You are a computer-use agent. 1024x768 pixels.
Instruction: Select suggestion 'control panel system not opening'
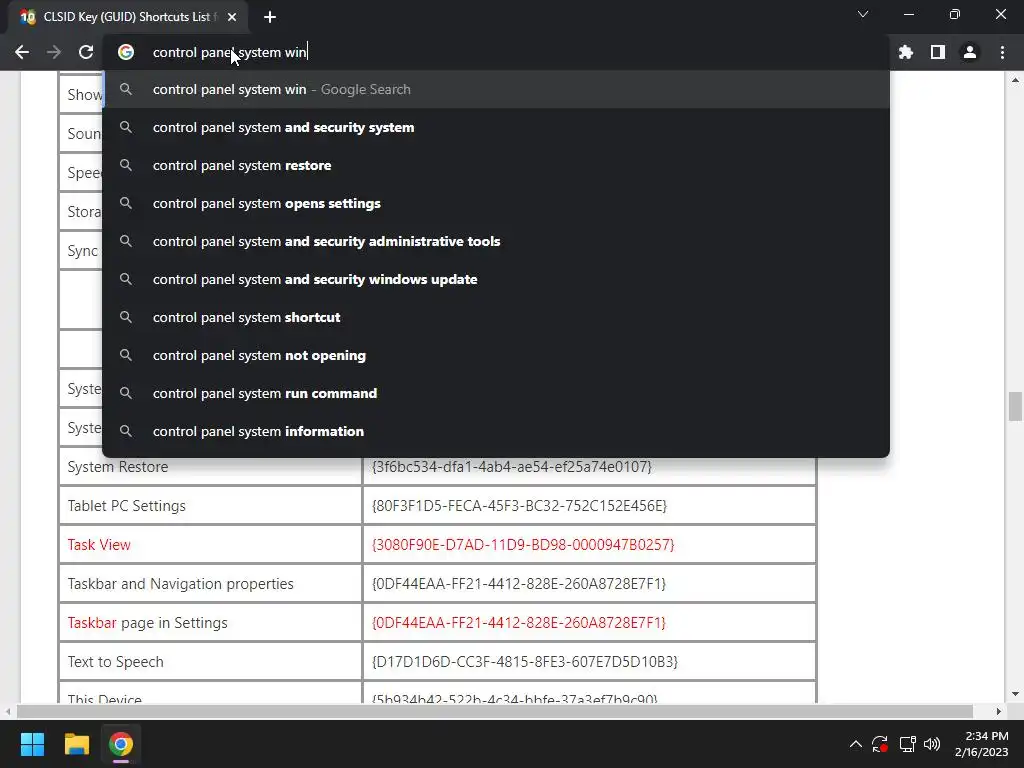496,355
